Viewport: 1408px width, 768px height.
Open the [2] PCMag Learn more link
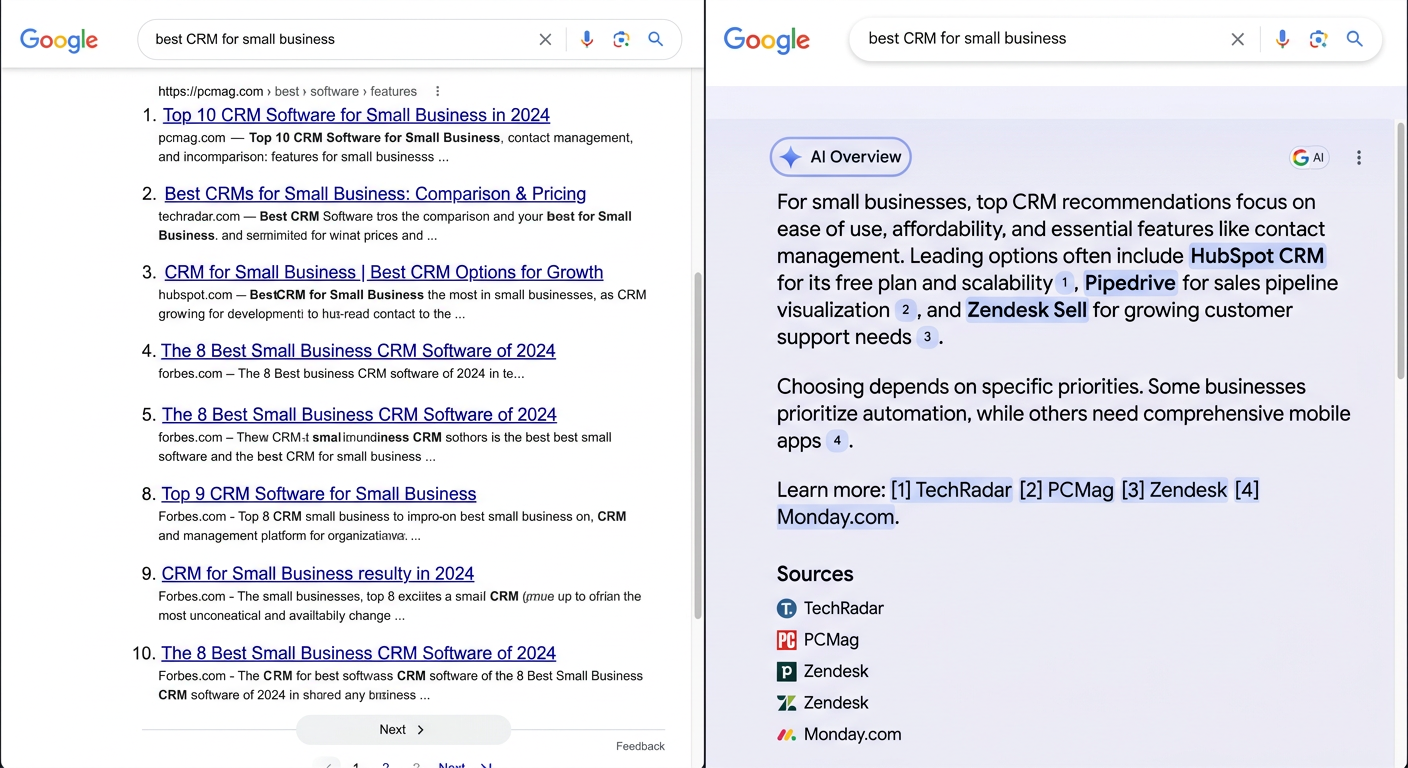(1066, 490)
